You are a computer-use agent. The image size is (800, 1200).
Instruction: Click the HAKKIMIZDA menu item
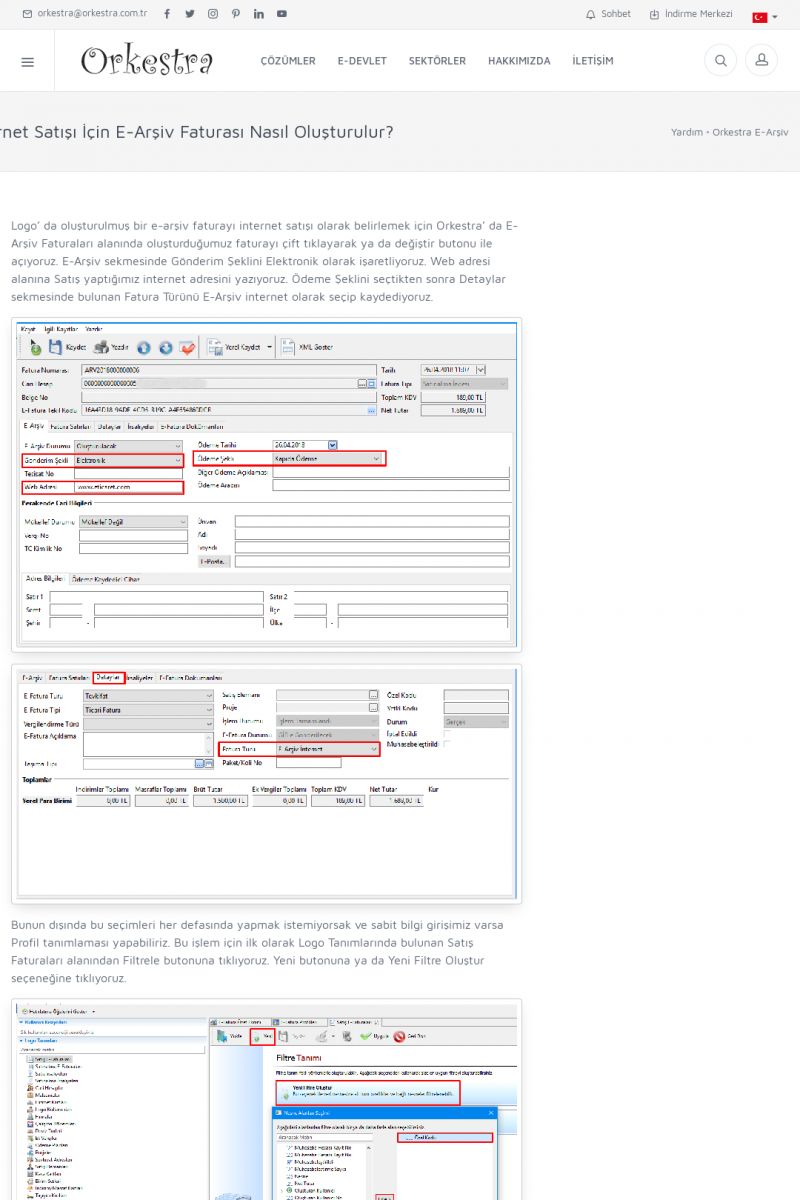click(519, 61)
